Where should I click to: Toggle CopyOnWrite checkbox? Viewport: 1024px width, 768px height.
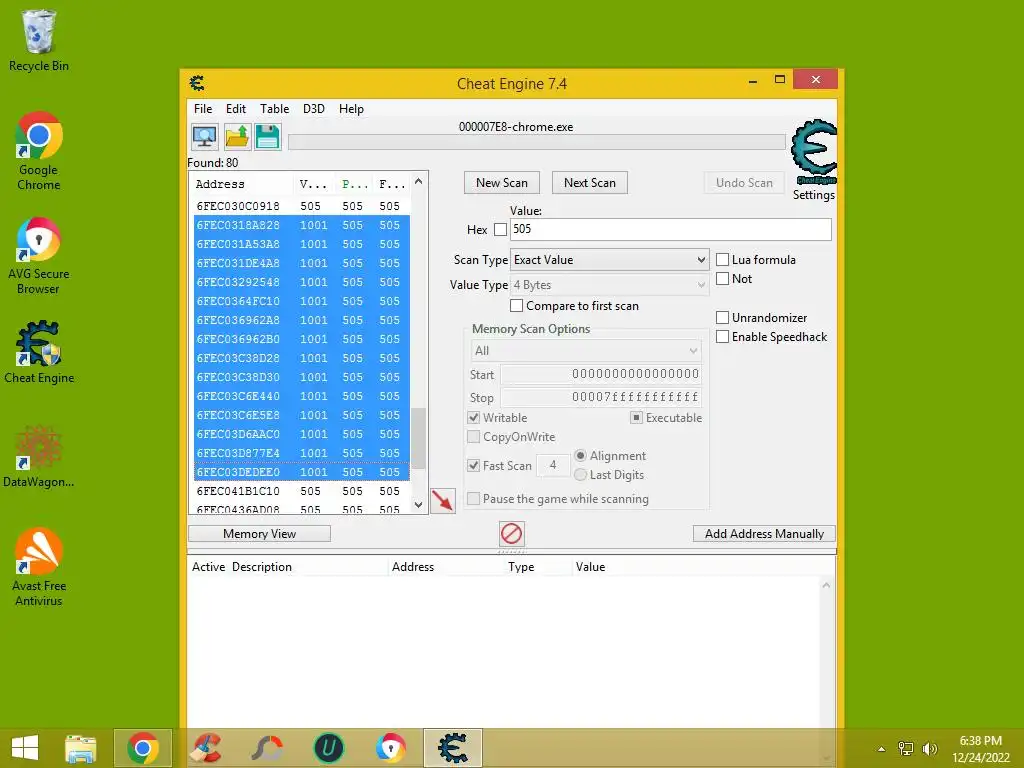(473, 436)
